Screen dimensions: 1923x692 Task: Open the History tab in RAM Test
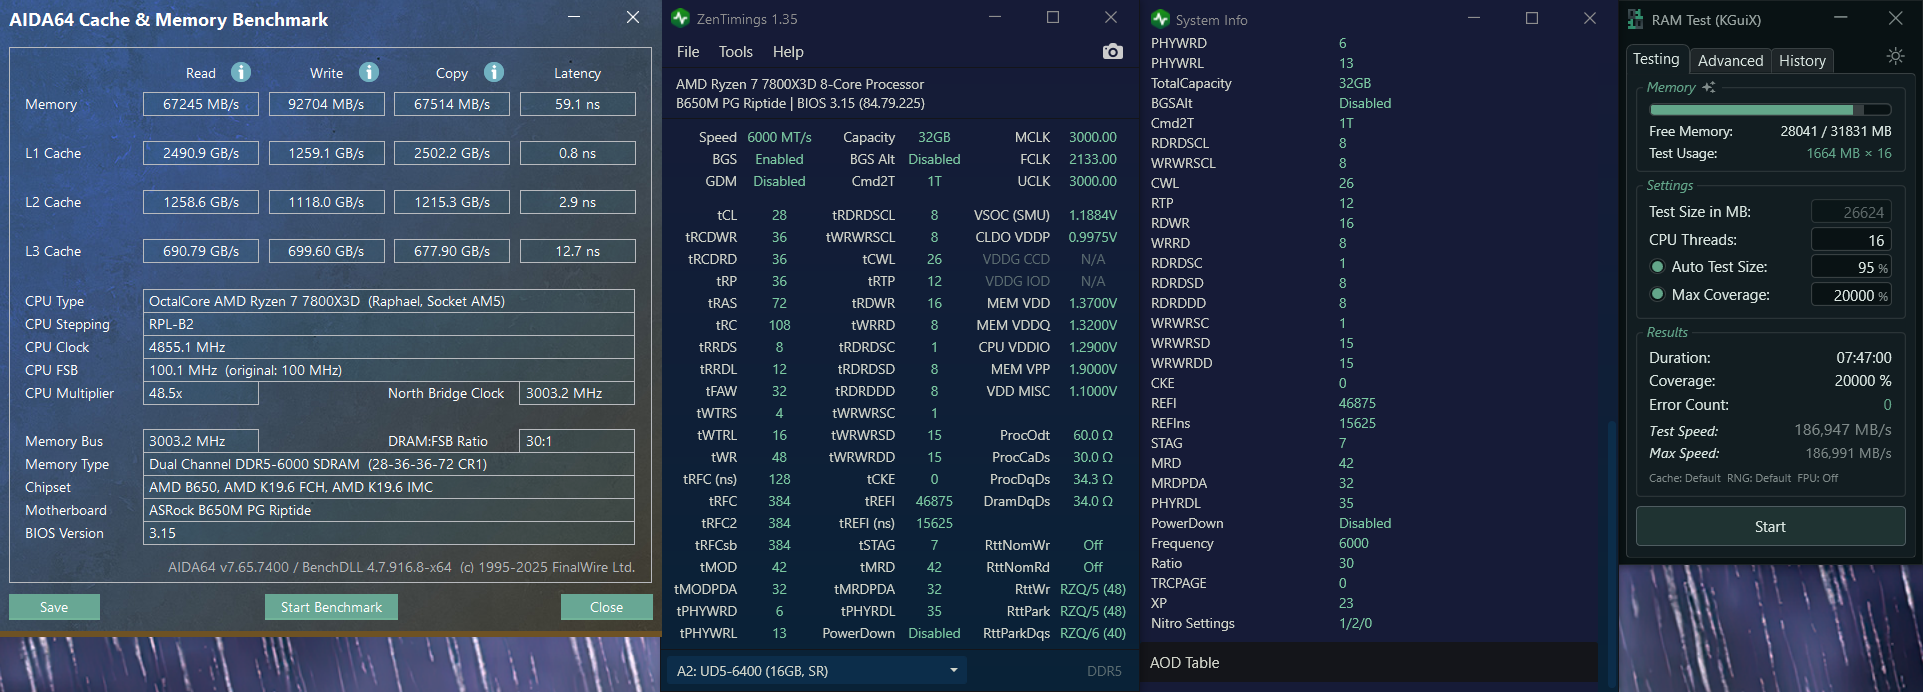(1802, 61)
